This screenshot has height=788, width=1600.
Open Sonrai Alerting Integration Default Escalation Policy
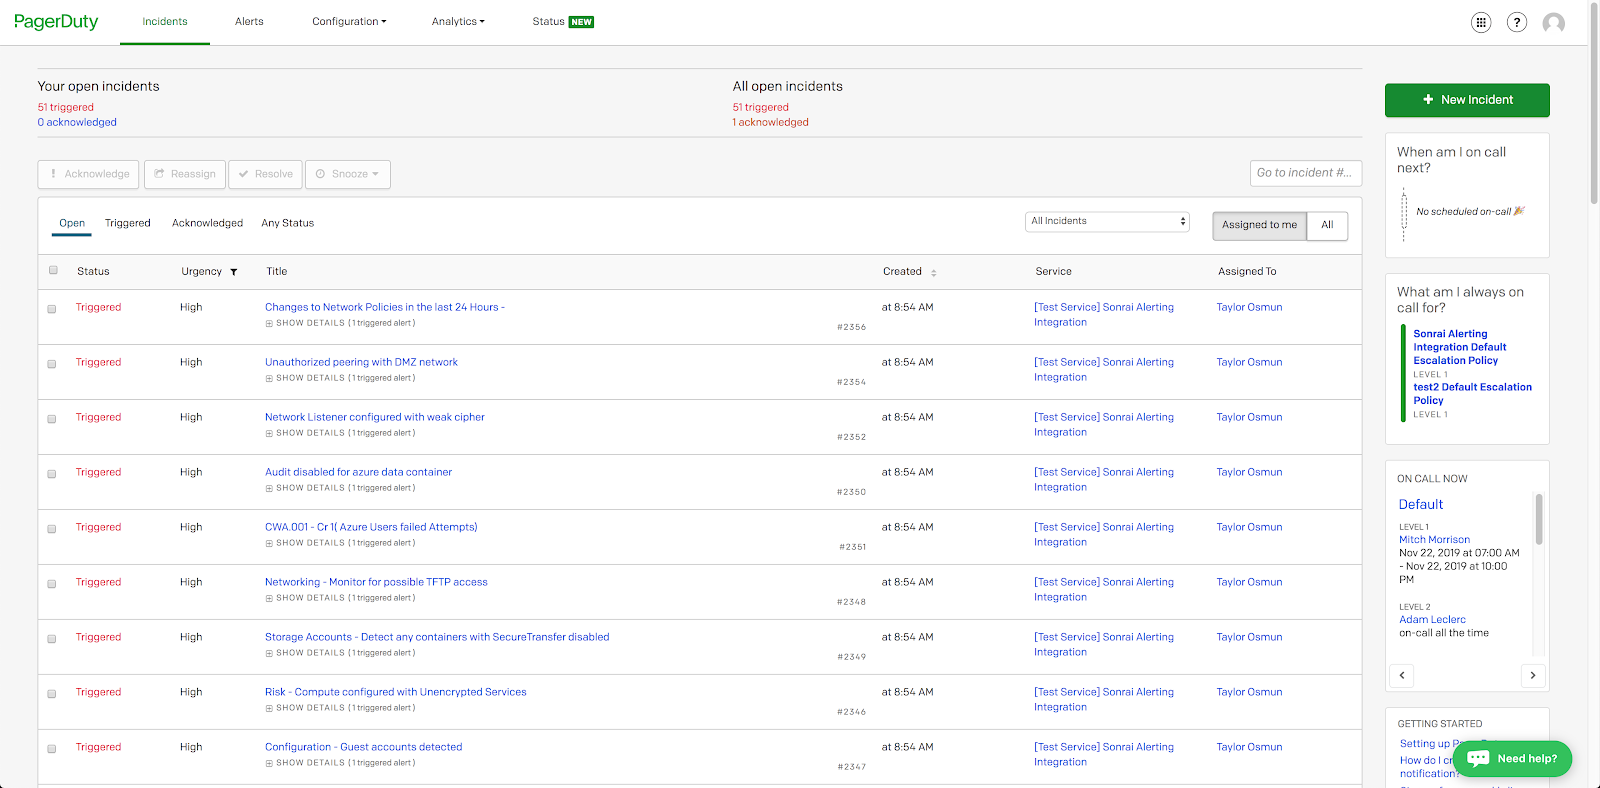(x=1460, y=347)
